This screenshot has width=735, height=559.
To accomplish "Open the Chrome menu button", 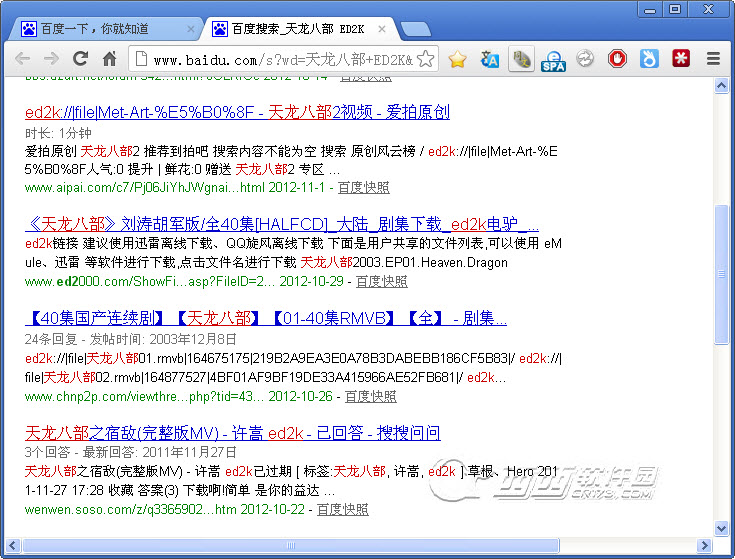I will [713, 59].
